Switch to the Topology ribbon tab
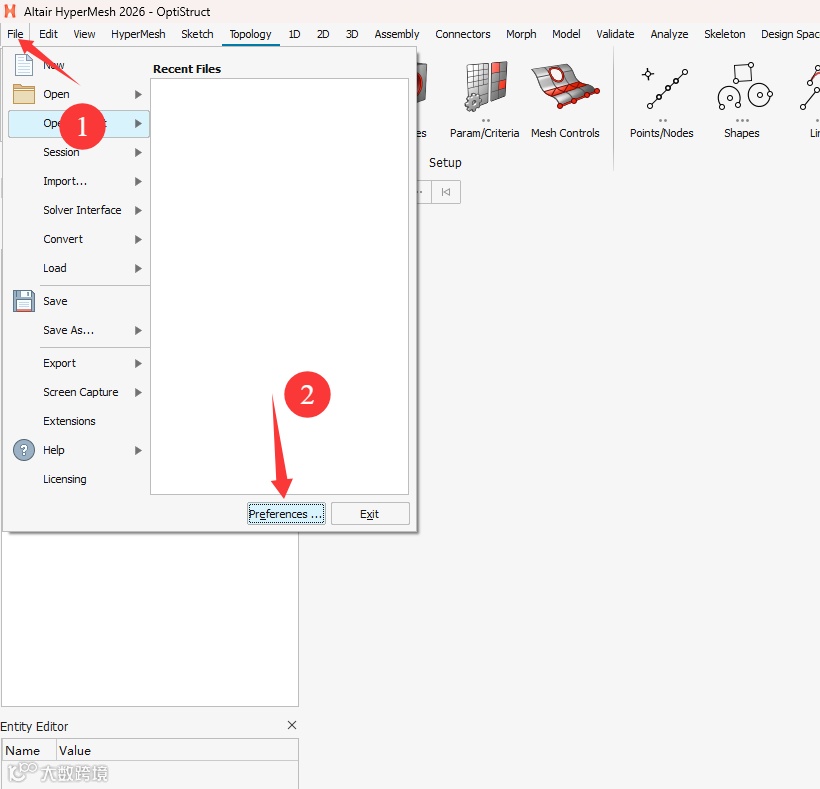820x789 pixels. point(250,34)
